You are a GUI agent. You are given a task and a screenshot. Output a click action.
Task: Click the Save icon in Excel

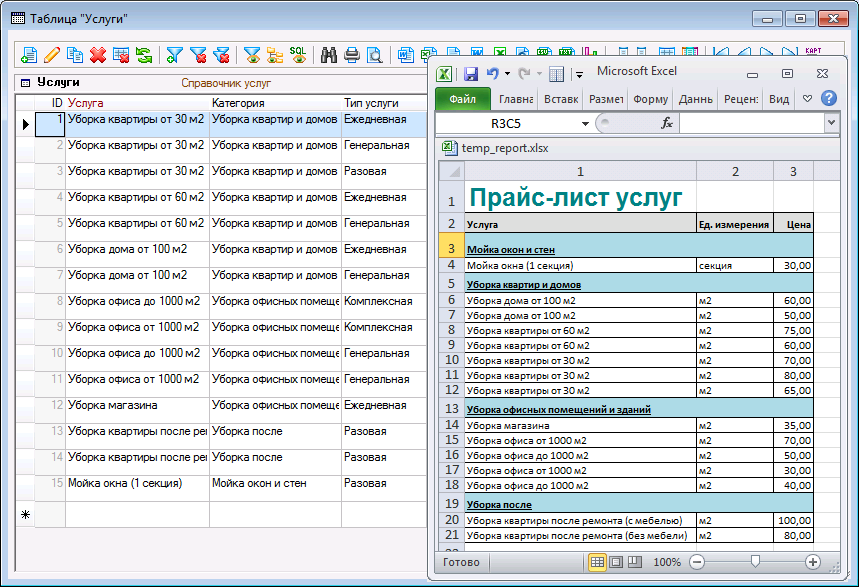tap(469, 74)
